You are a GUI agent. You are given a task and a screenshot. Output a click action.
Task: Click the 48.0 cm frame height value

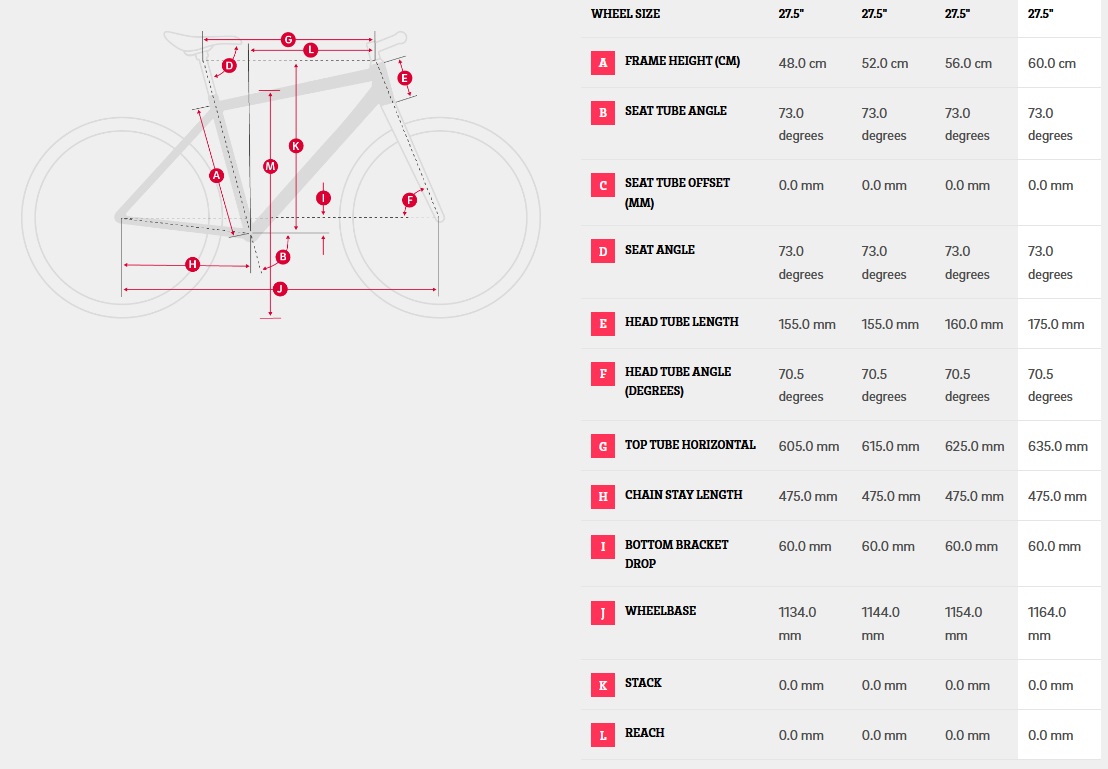coord(802,63)
